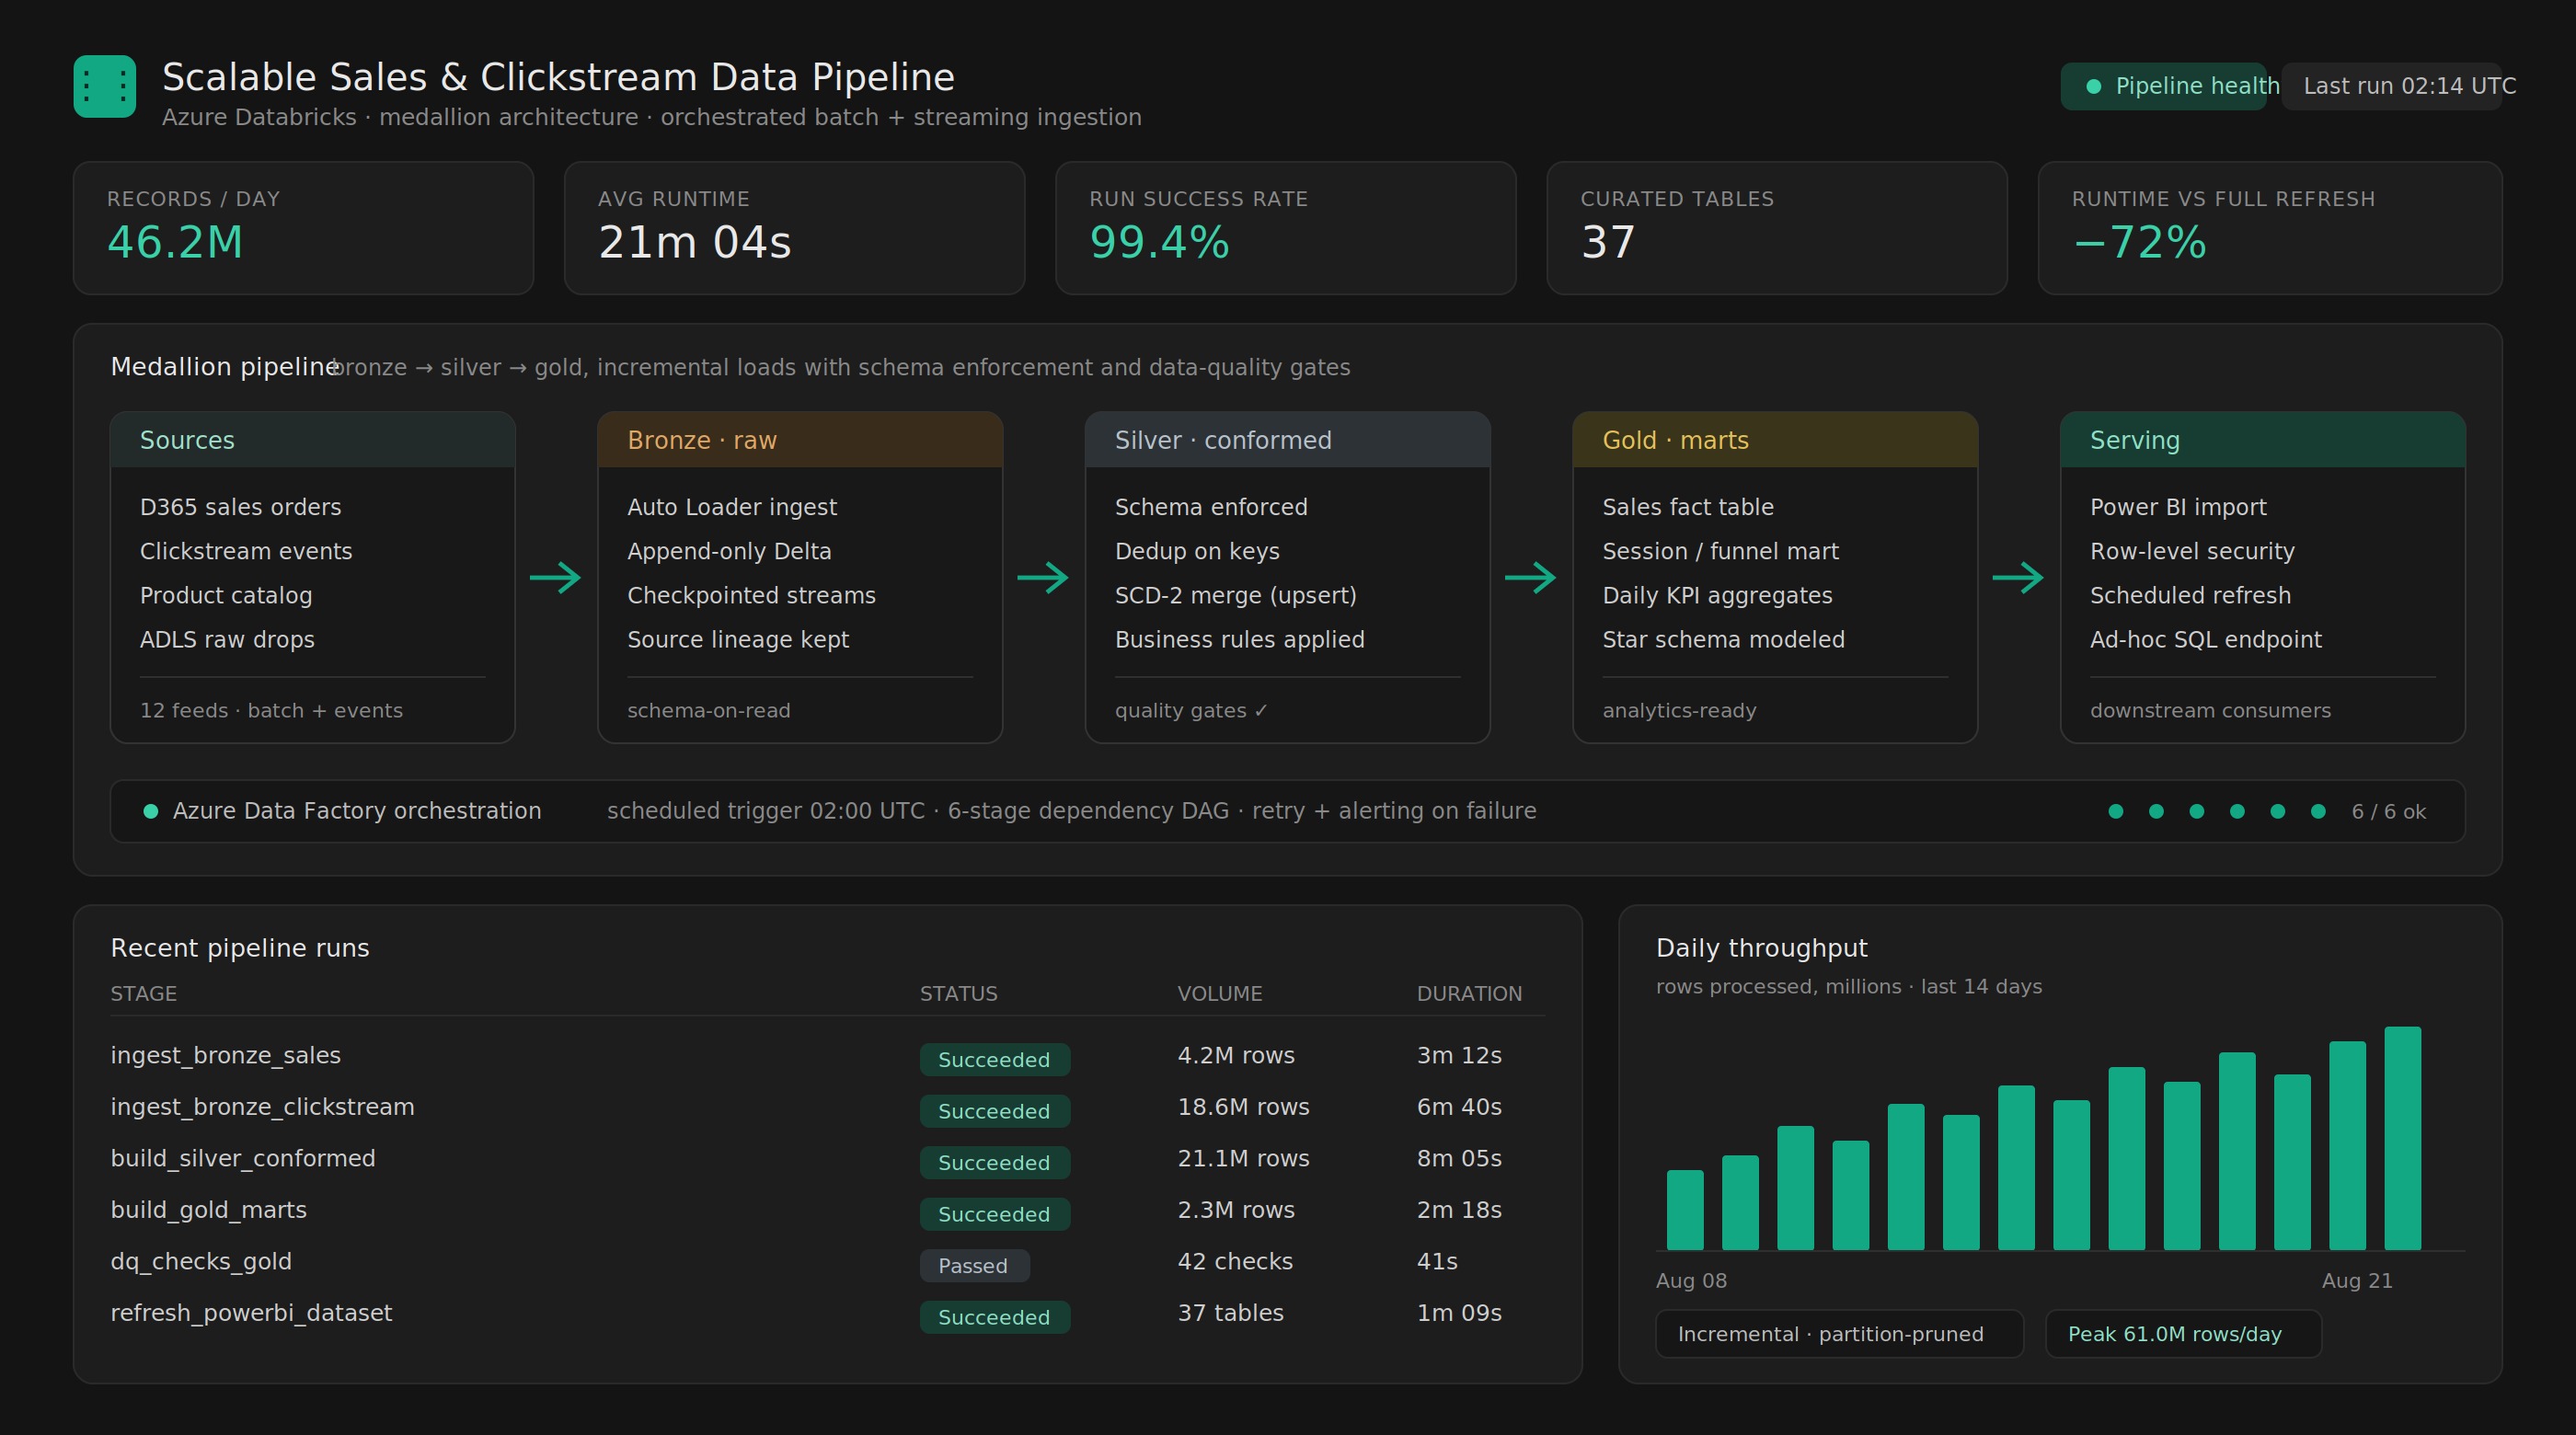Click Azure Data Factory orchestration label
2576x1435 pixels.
(x=357, y=811)
